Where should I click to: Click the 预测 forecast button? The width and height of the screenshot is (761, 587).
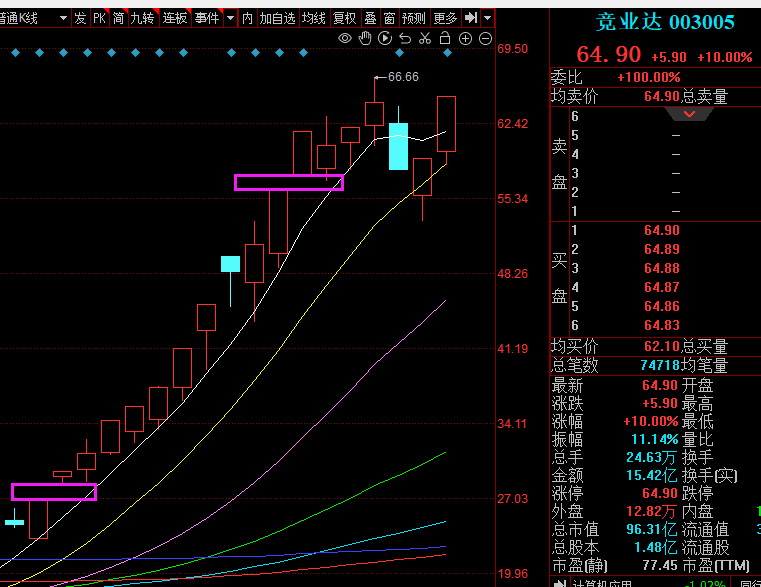coord(414,18)
